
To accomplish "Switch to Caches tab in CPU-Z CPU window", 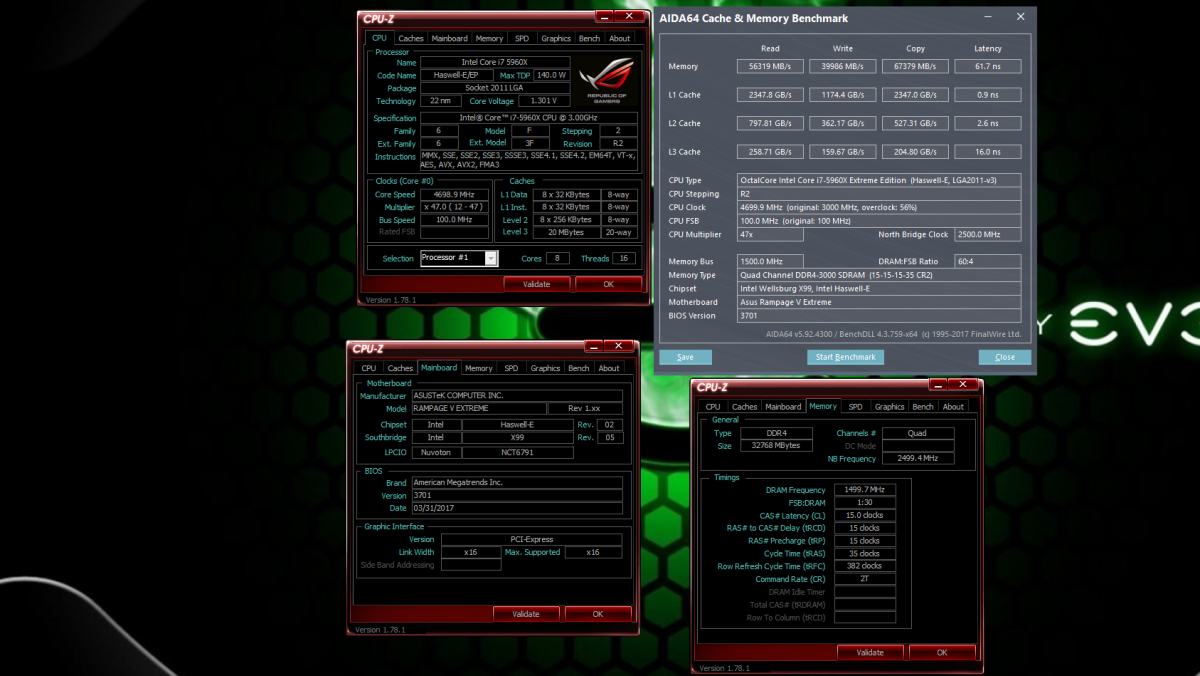I will click(x=411, y=38).
